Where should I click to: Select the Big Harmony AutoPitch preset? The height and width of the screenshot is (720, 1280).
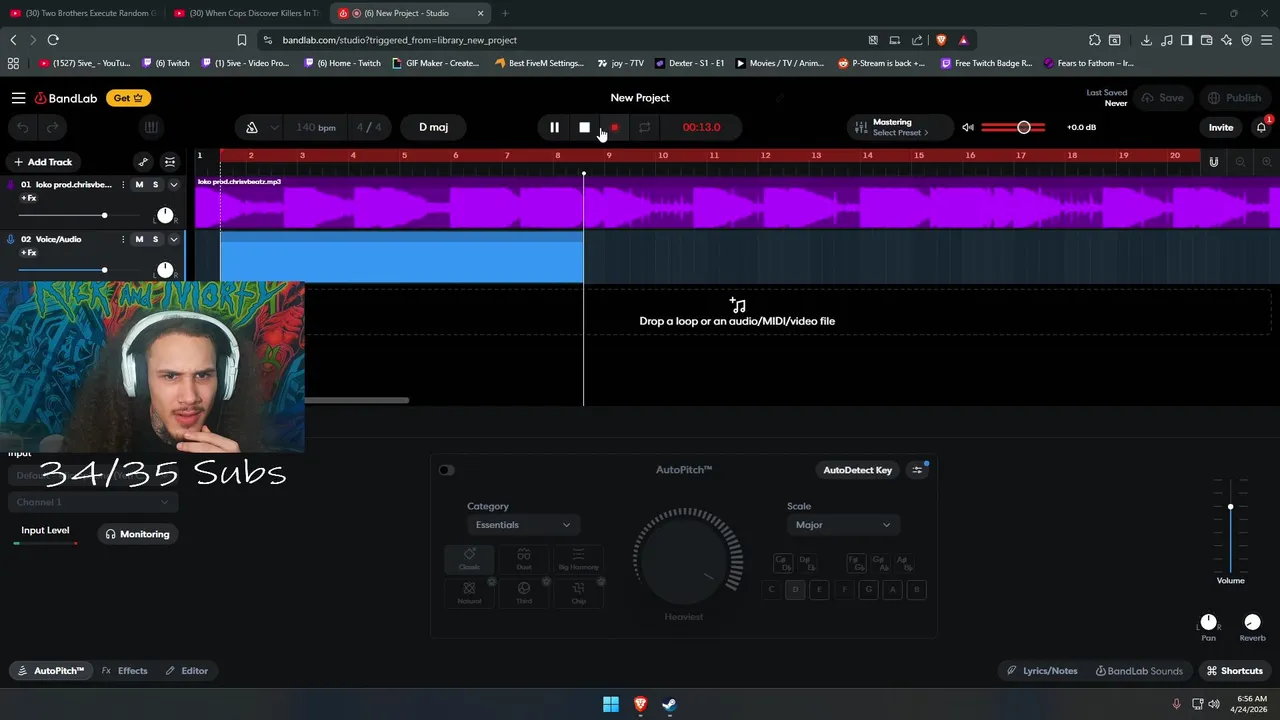578,559
